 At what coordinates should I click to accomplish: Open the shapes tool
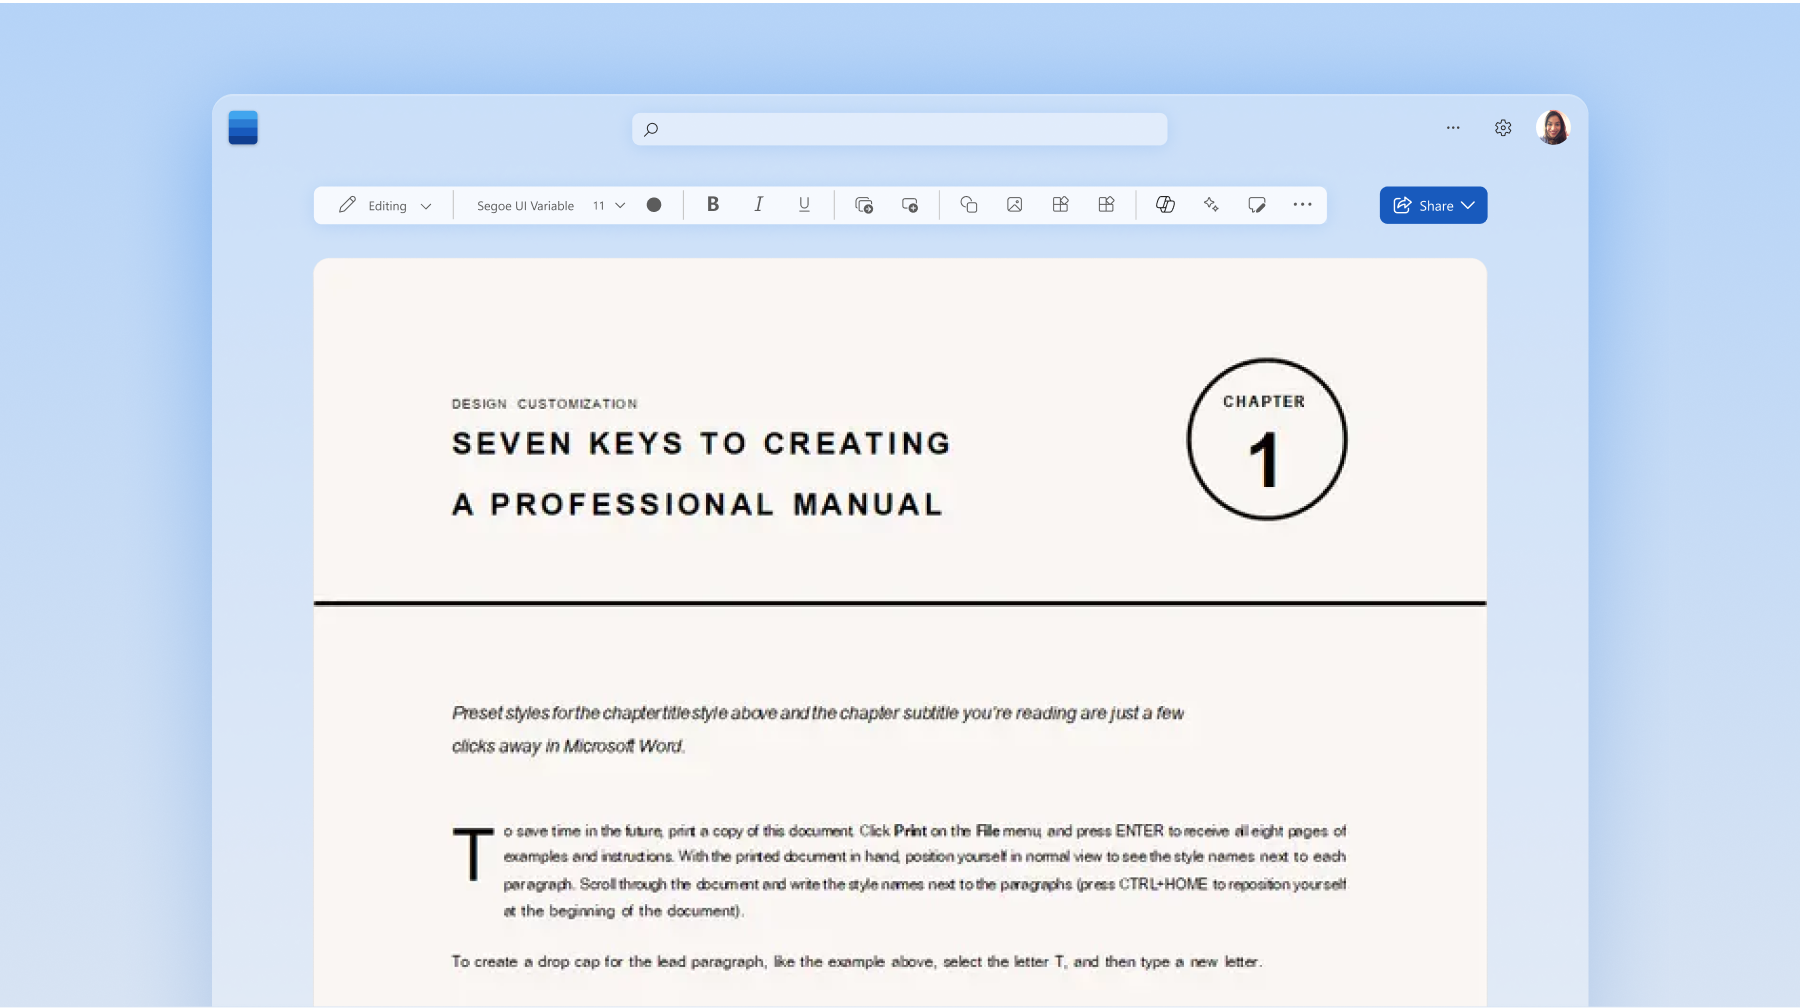click(968, 204)
